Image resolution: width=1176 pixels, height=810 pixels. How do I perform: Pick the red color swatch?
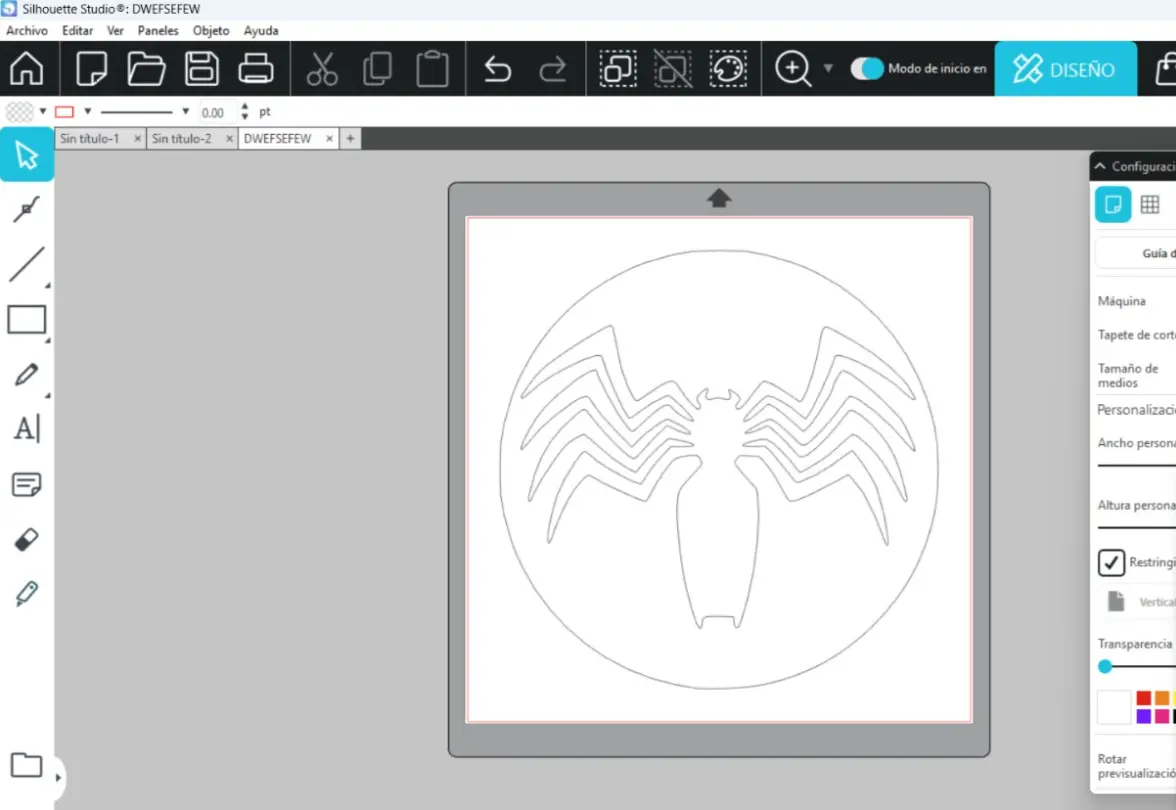[1144, 698]
